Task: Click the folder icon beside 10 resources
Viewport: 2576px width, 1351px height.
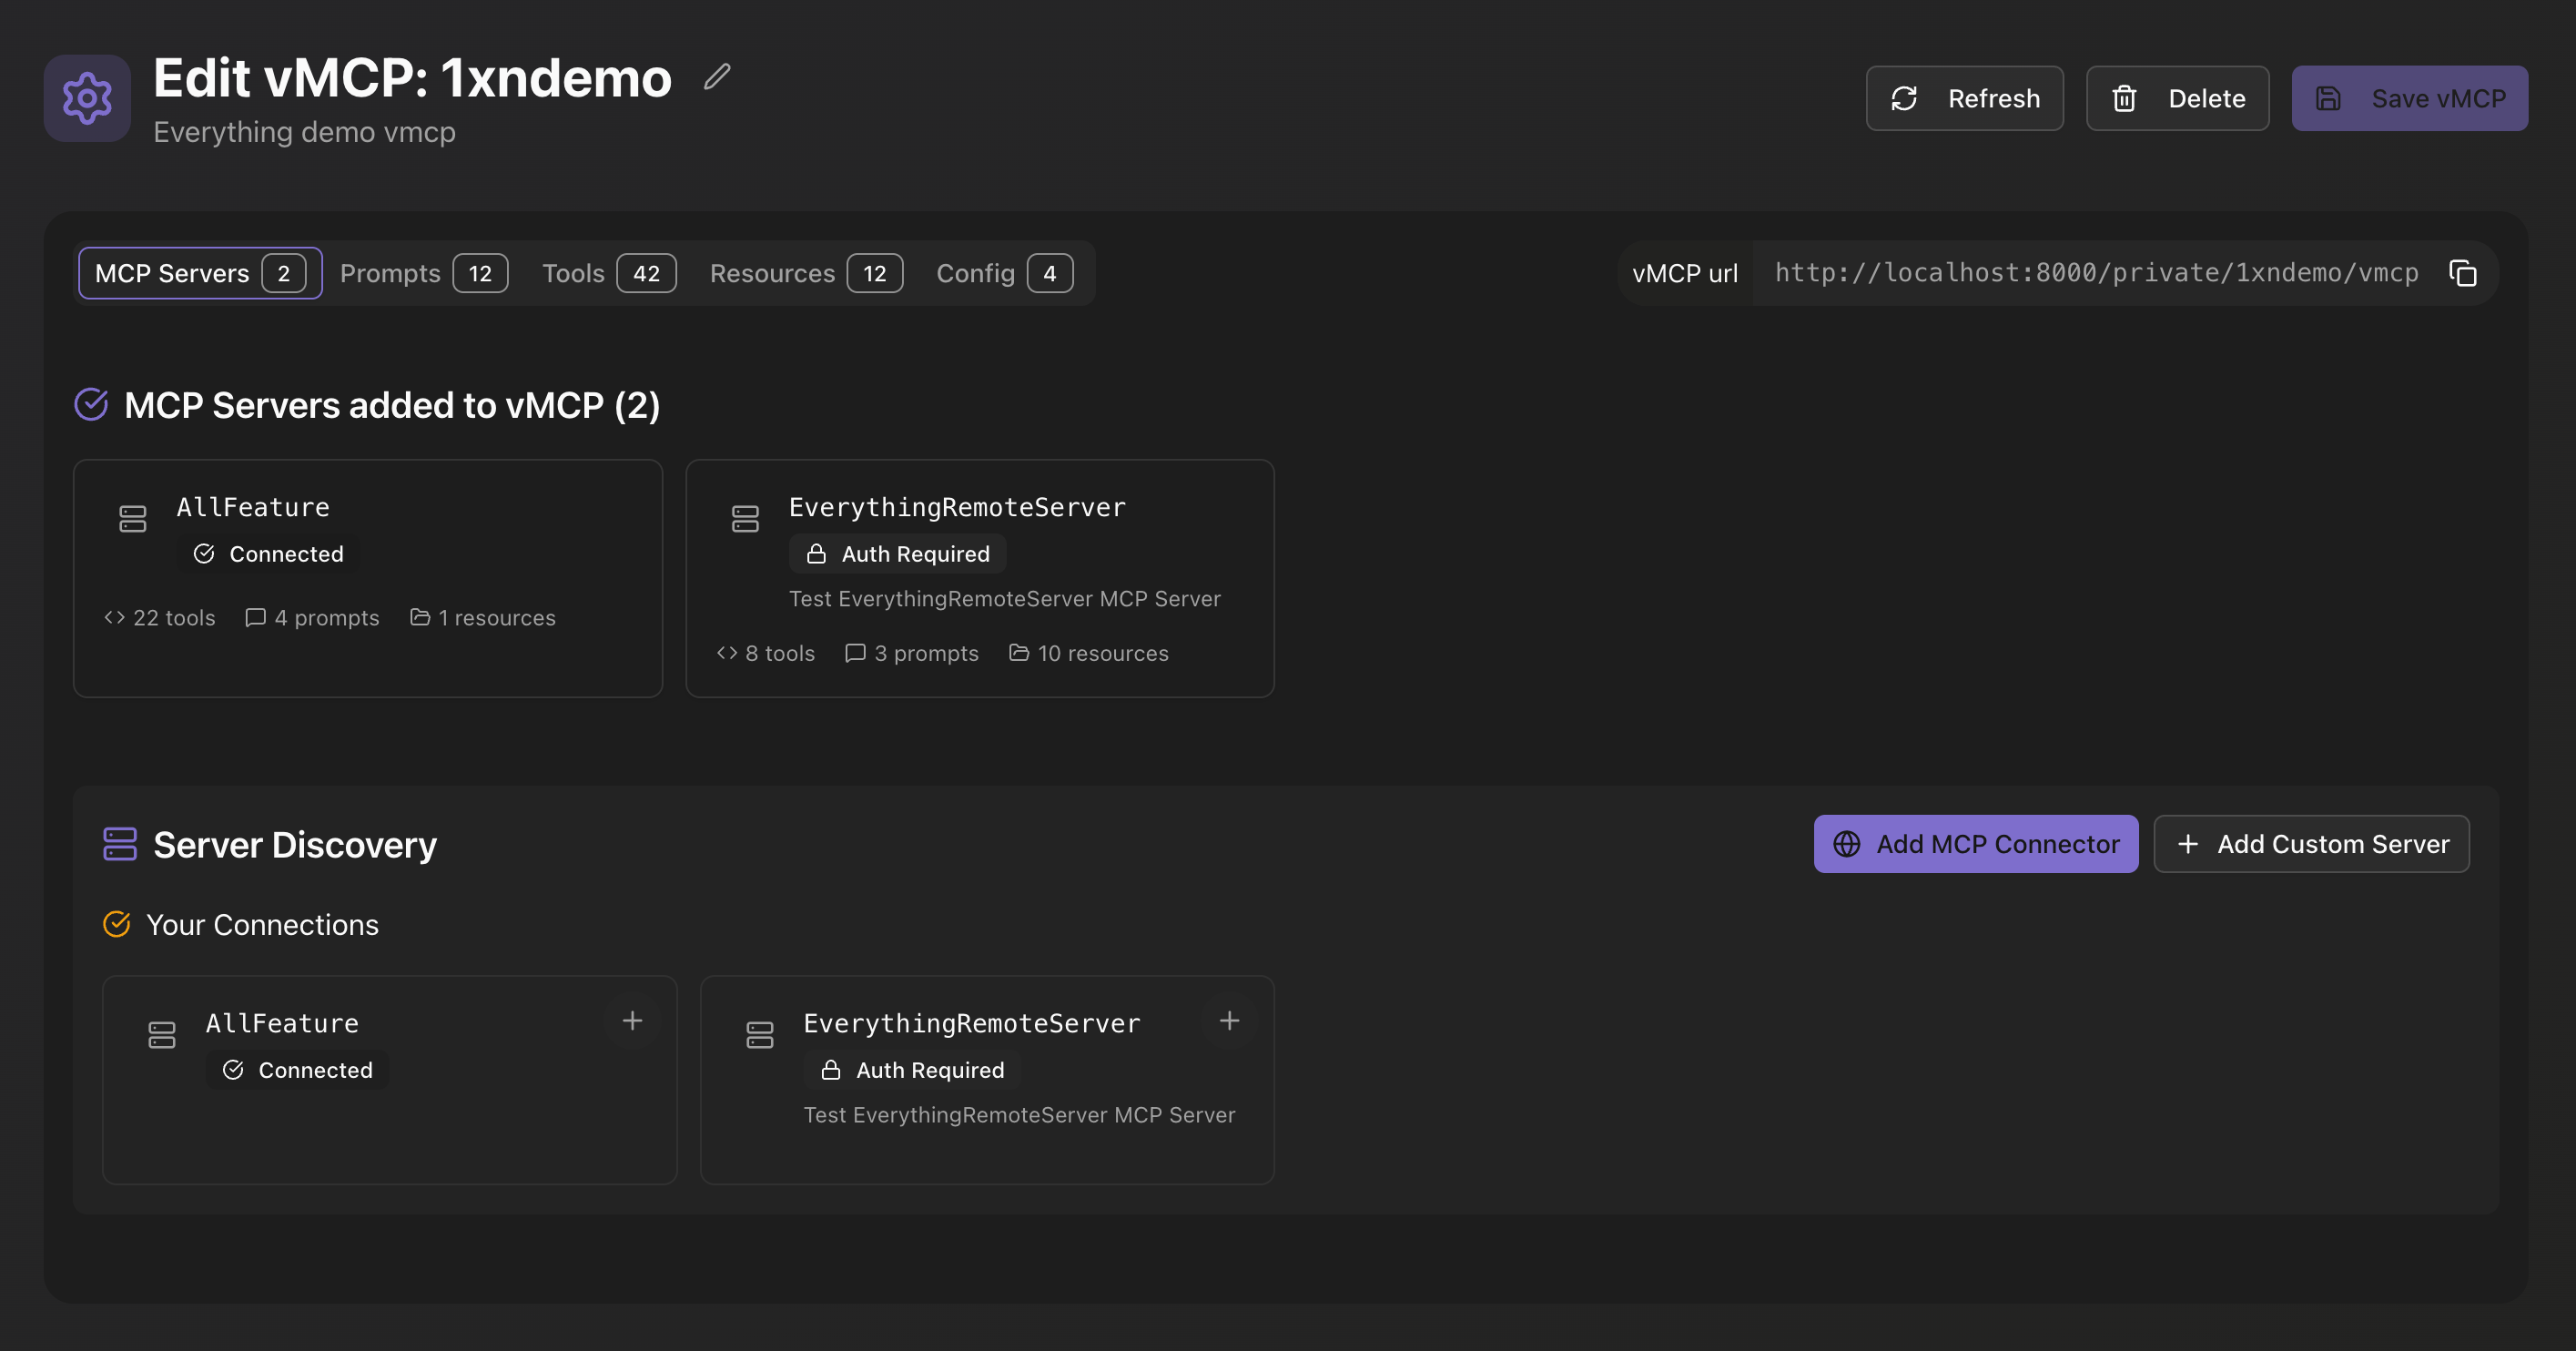Action: 1019,653
